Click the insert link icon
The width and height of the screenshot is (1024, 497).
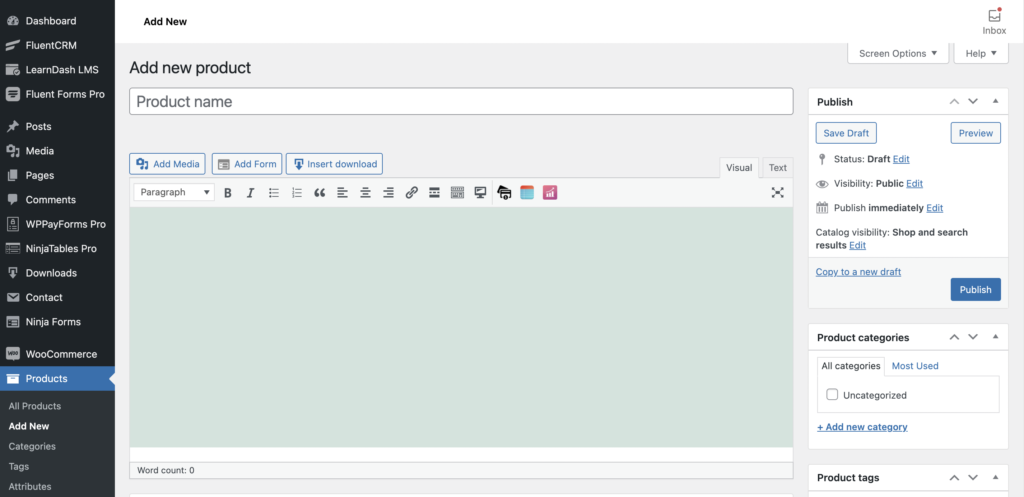411,192
